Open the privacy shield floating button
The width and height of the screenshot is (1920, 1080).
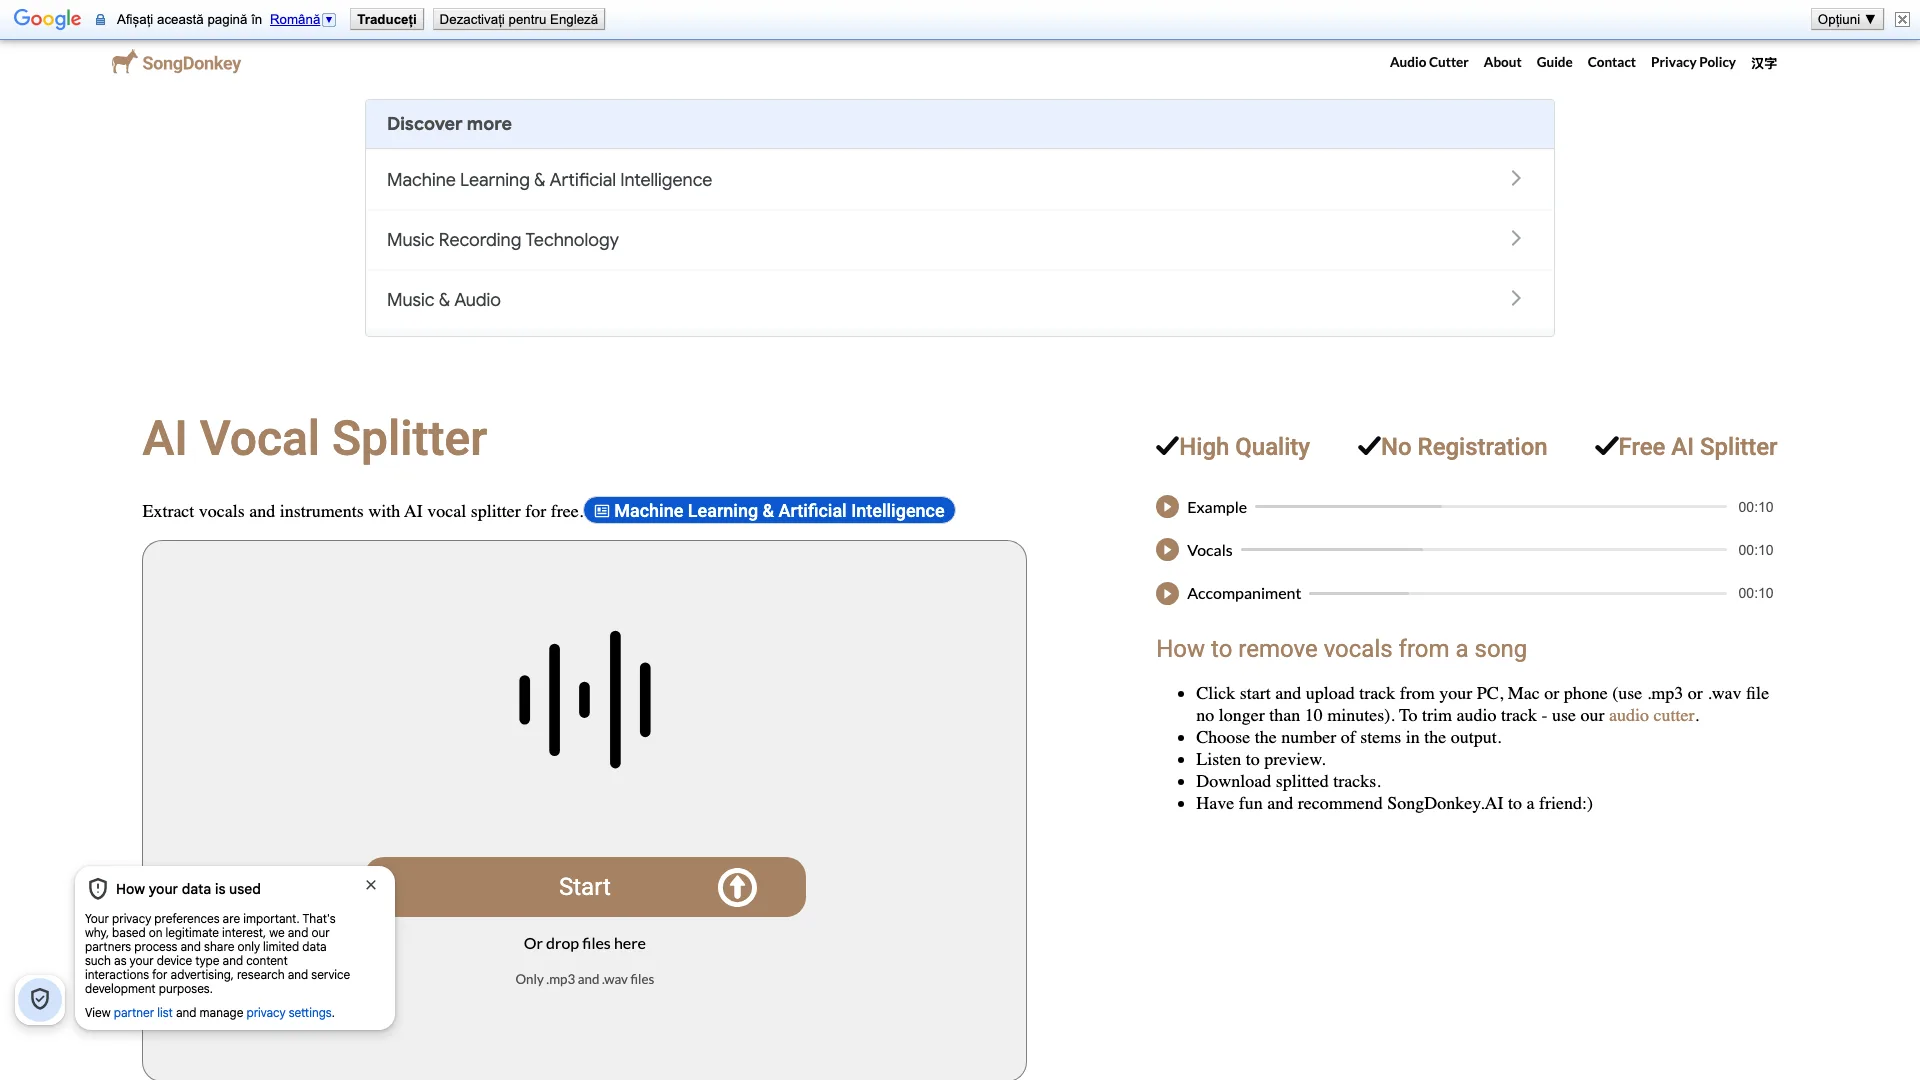tap(40, 999)
